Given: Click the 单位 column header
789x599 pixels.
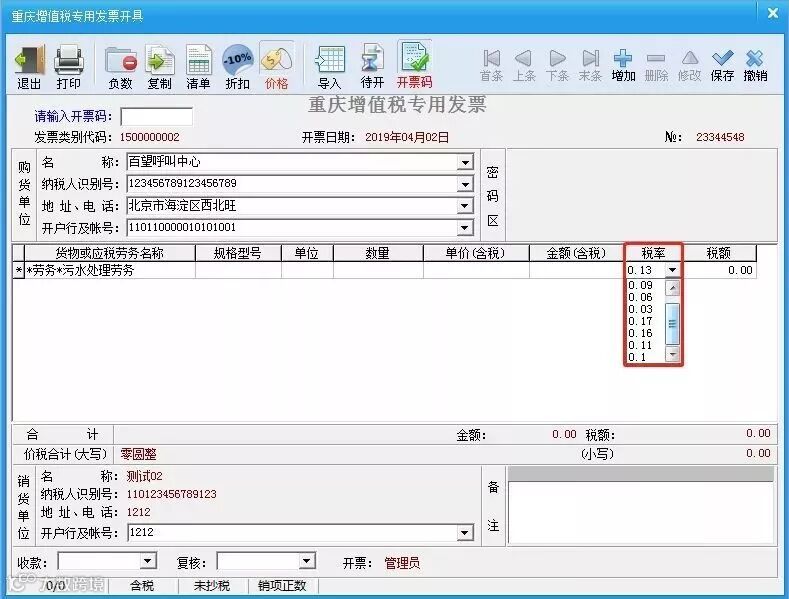Looking at the screenshot, I should coord(307,253).
